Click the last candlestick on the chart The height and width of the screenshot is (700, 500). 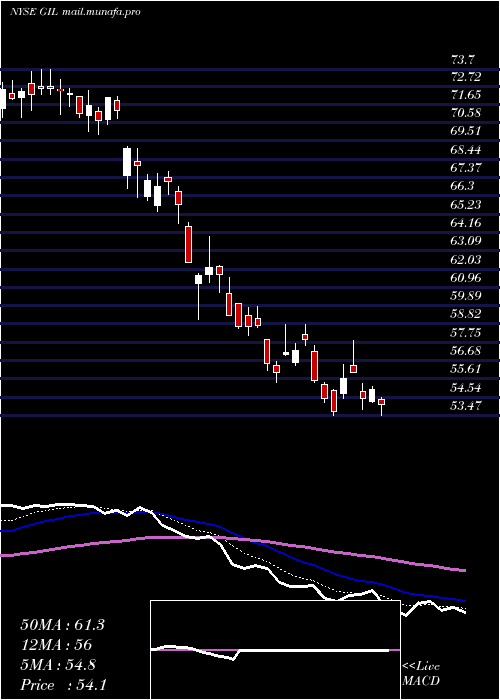click(381, 406)
